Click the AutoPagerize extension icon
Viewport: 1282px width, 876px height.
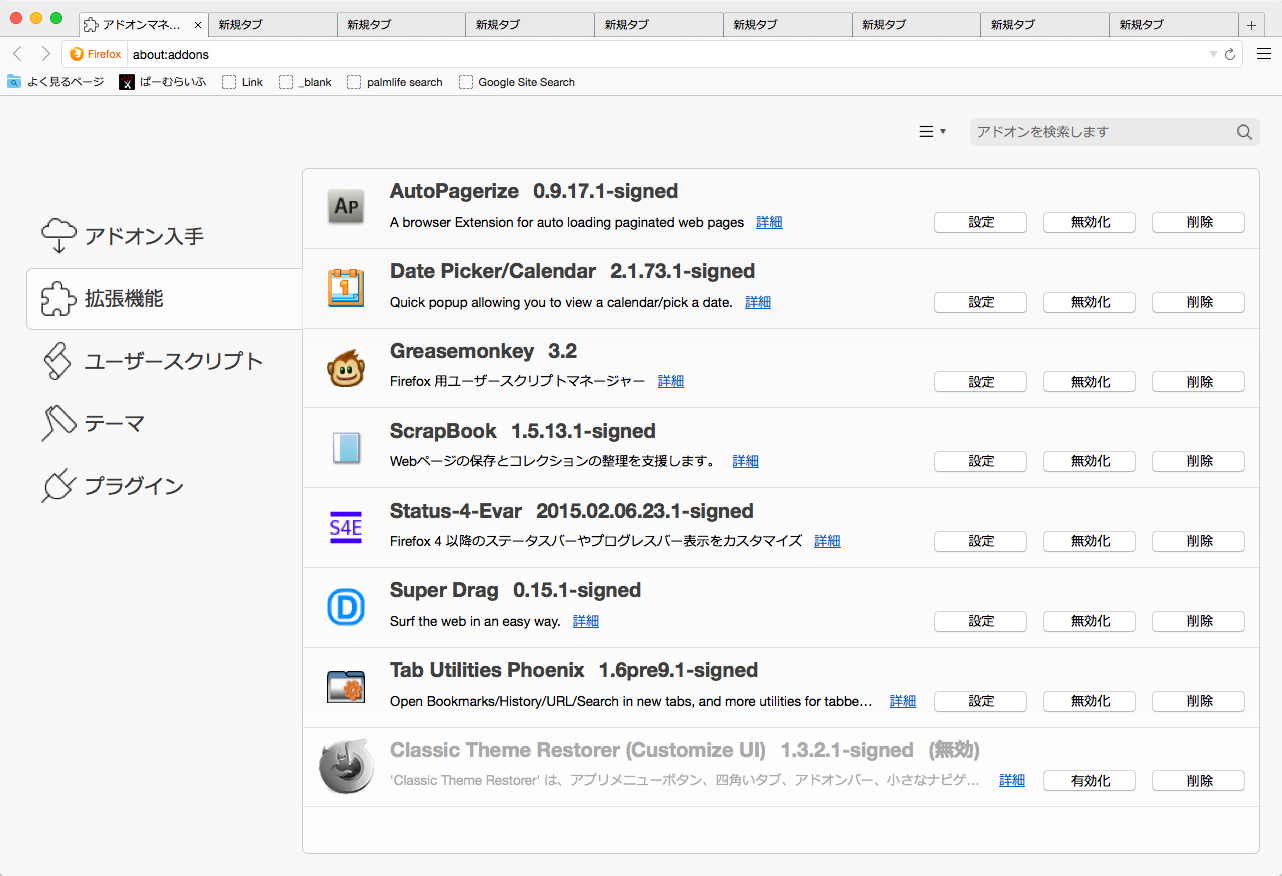[x=346, y=207]
